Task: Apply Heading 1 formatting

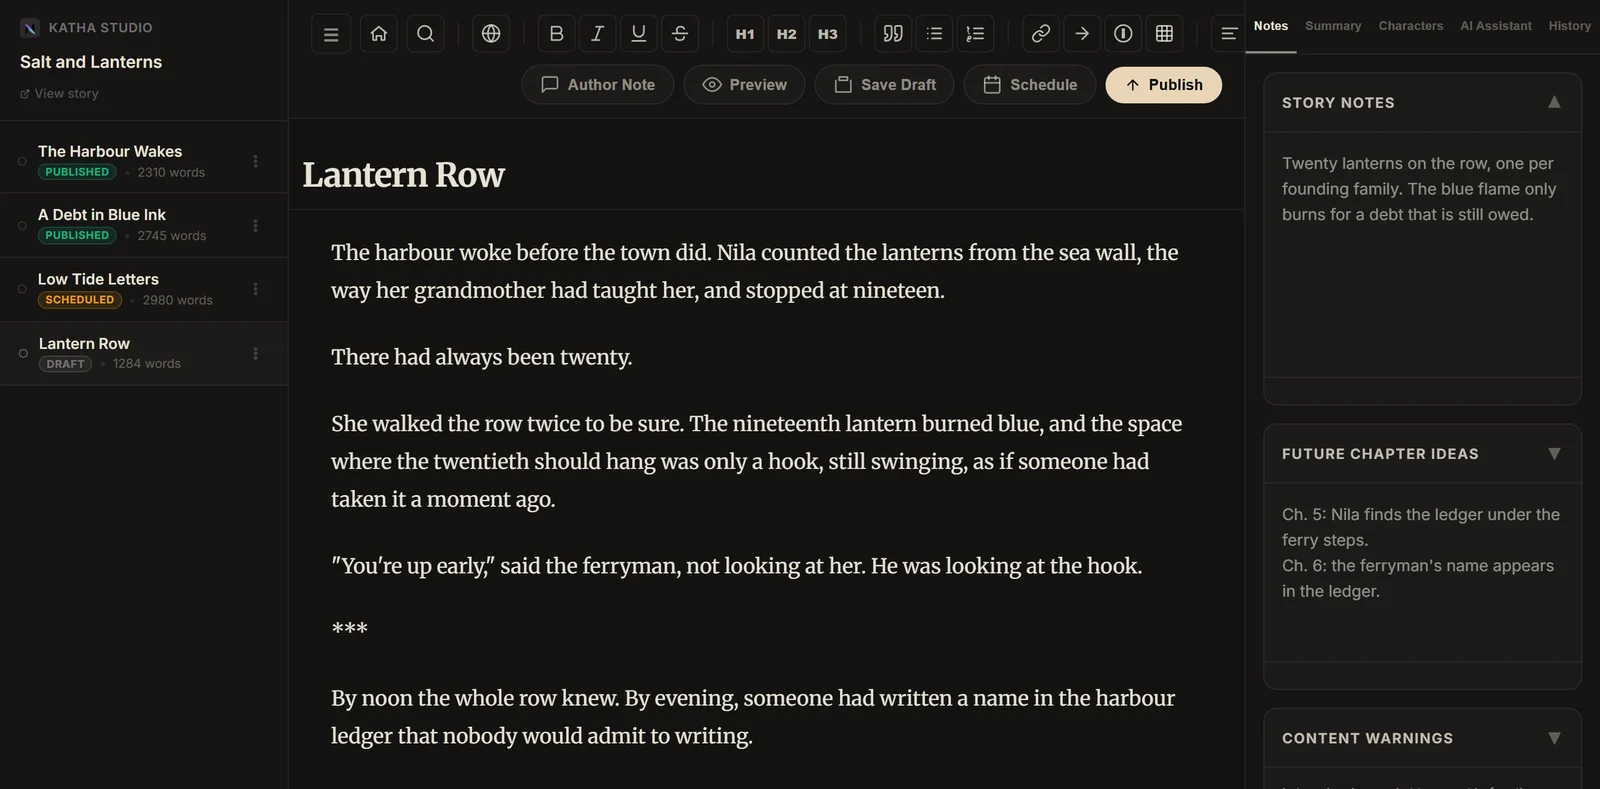Action: tap(745, 34)
